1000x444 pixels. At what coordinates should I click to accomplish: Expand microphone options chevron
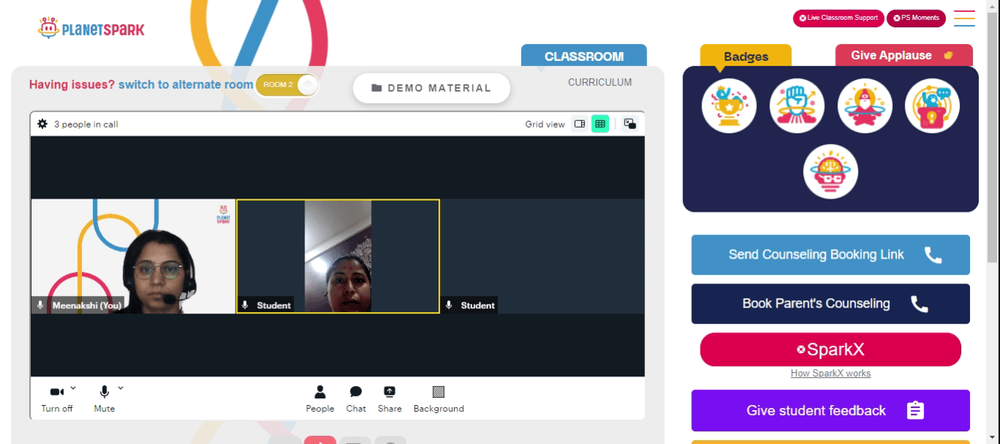click(121, 387)
